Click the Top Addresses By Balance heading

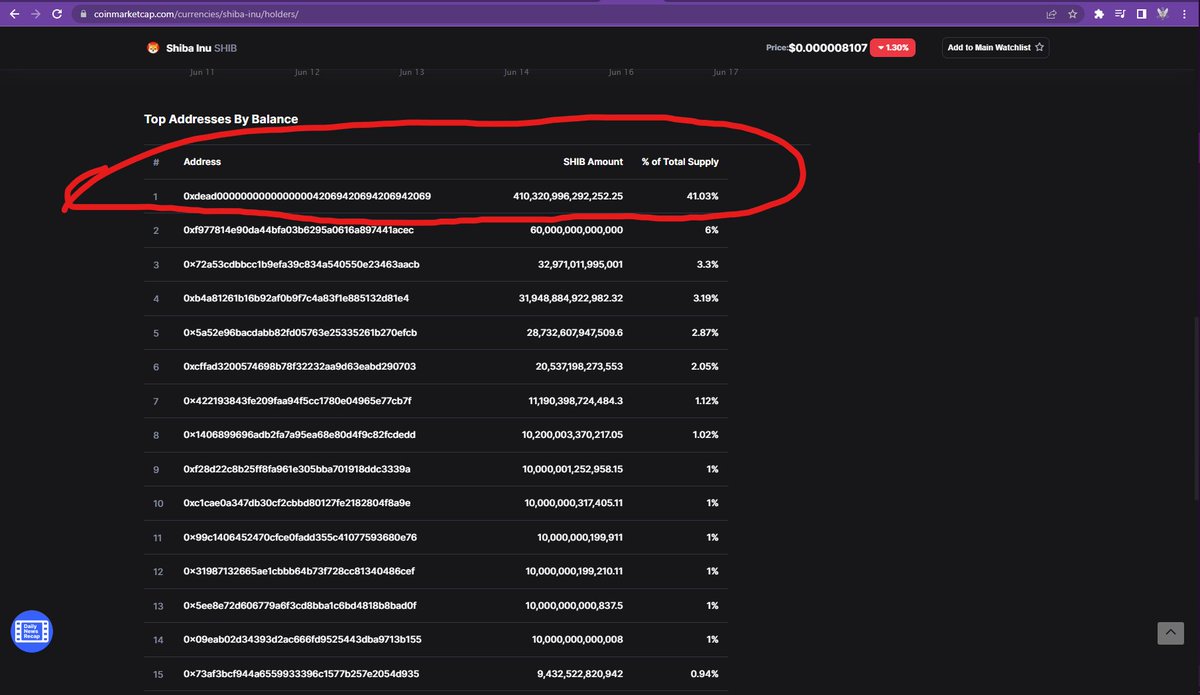221,119
